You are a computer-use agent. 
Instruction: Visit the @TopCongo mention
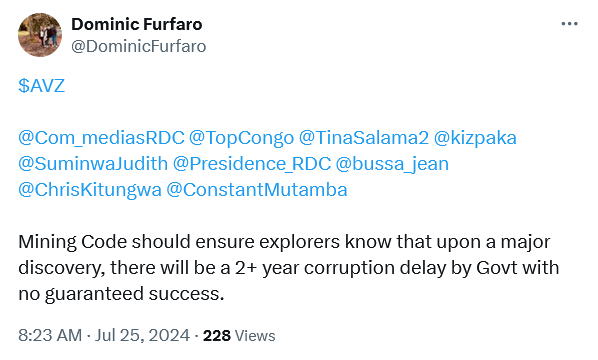241,138
